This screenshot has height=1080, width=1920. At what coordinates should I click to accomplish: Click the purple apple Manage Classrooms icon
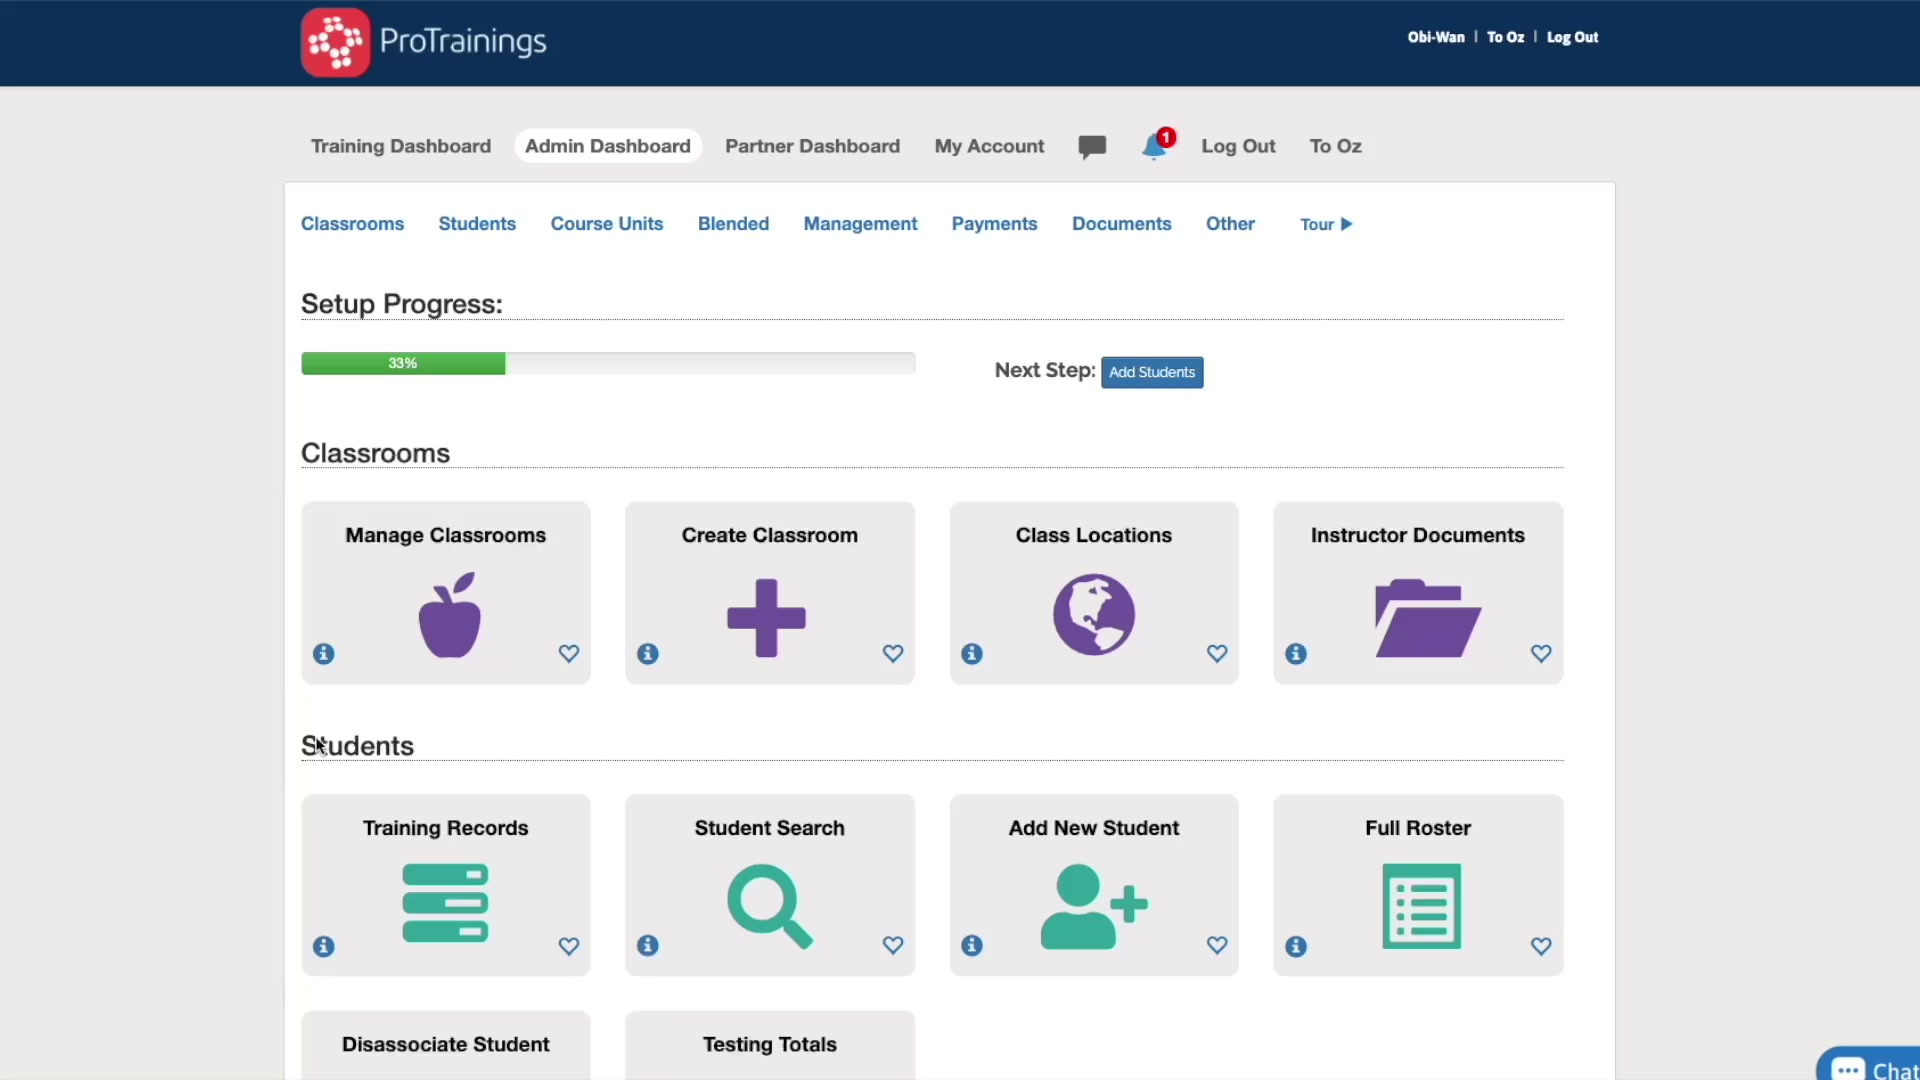point(450,615)
